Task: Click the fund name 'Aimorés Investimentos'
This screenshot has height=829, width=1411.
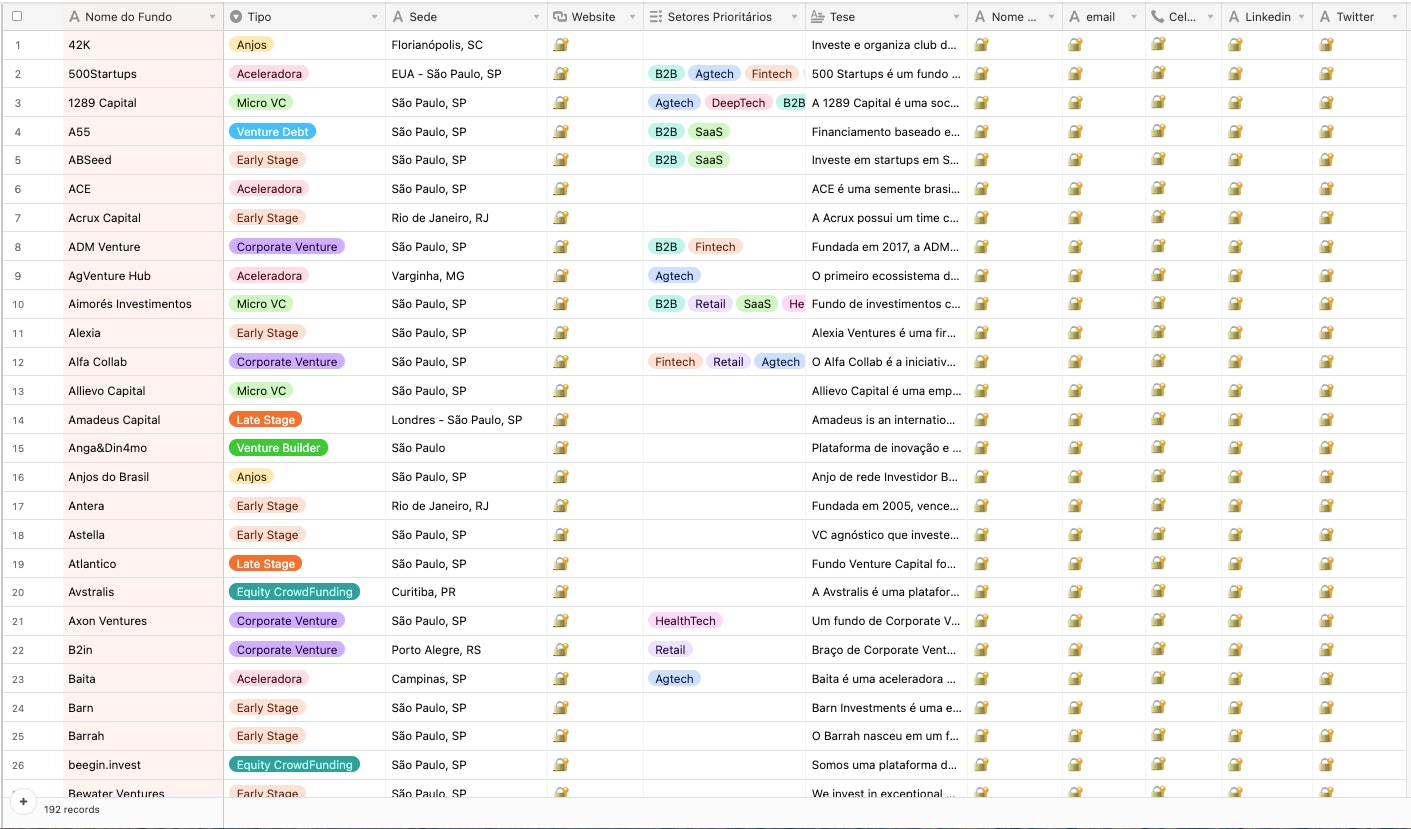Action: click(130, 304)
